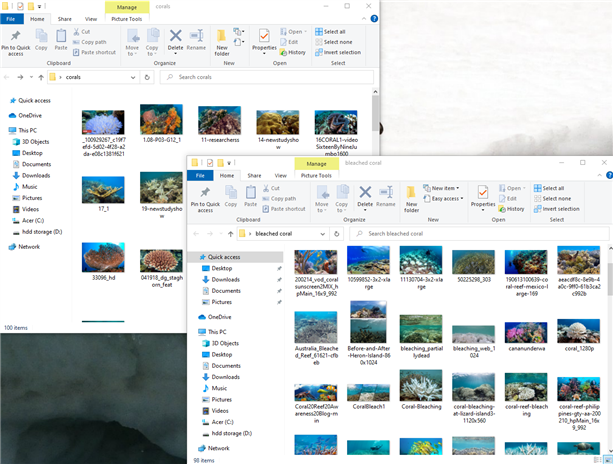
Task: Click Select all in corals window
Action: (x=330, y=32)
